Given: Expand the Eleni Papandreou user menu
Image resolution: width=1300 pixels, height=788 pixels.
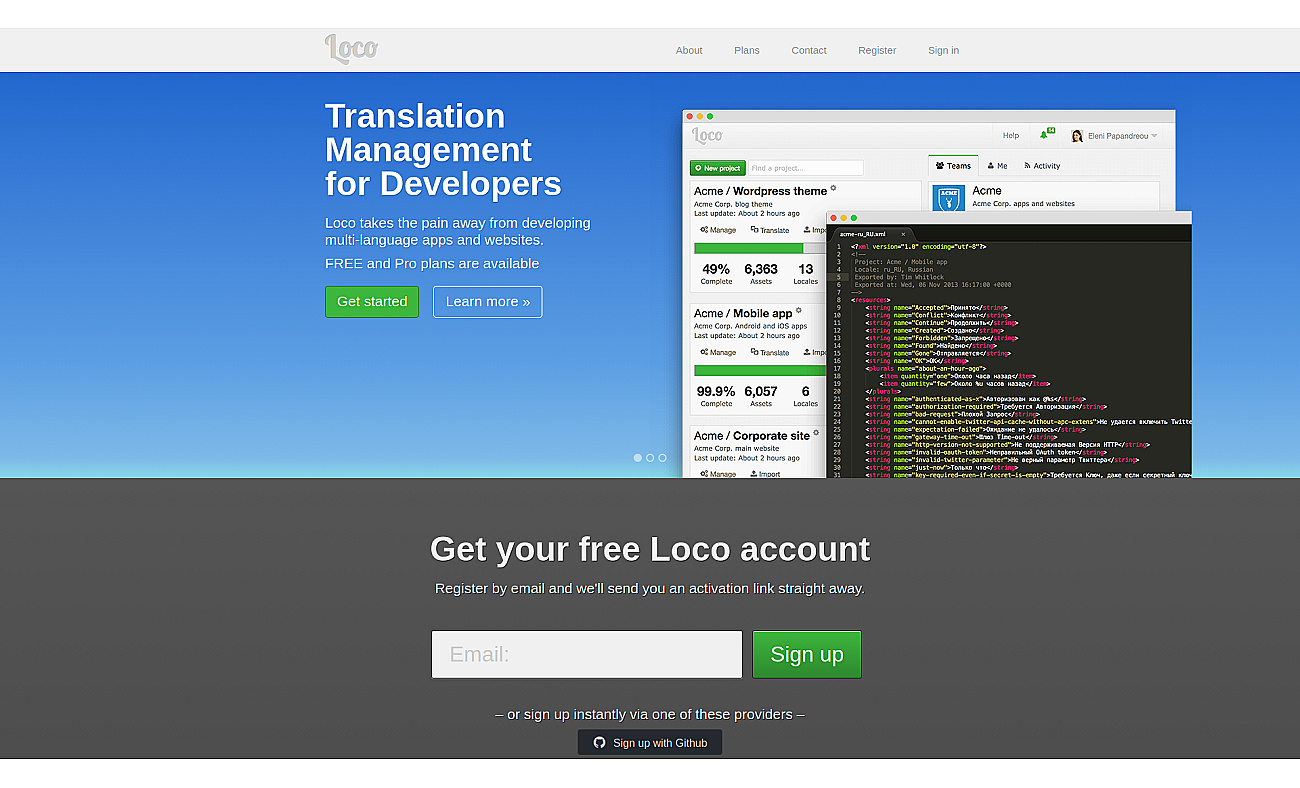Looking at the screenshot, I should 1154,136.
